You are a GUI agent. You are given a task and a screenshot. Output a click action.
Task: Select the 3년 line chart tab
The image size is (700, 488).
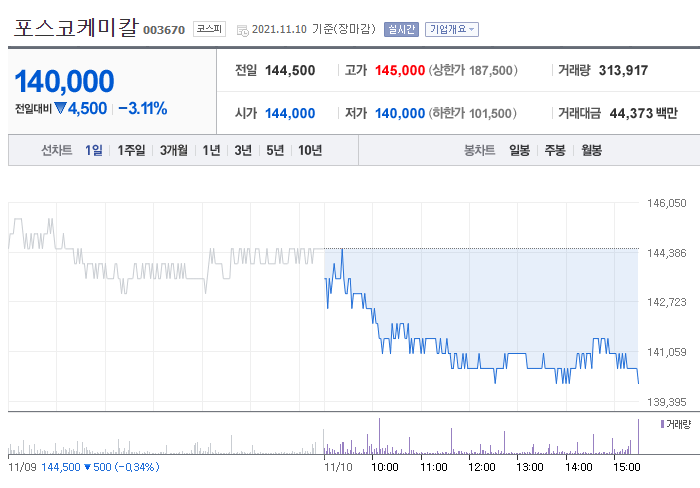pos(243,150)
